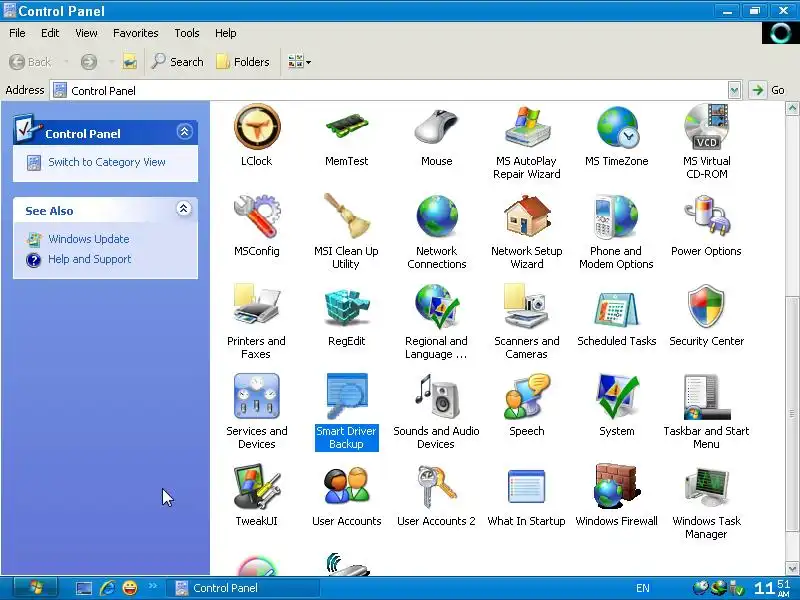The width and height of the screenshot is (800, 600).
Task: Click the Up folder toolbar button
Action: [130, 62]
